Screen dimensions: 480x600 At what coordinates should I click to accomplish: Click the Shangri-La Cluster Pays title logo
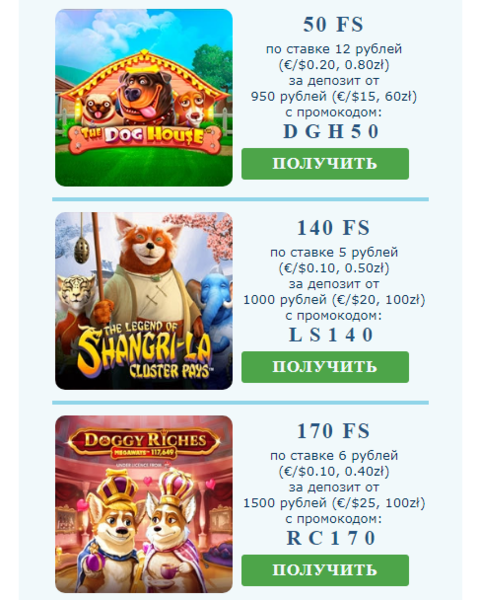[145, 351]
